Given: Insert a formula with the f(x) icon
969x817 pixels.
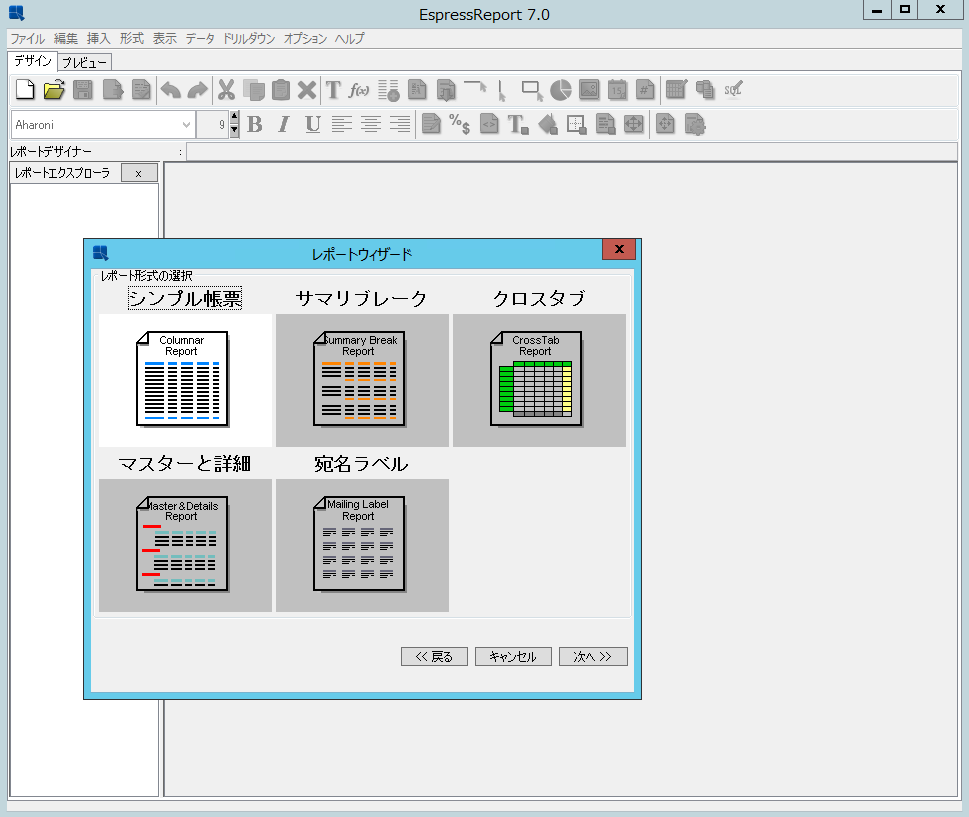Looking at the screenshot, I should click(359, 90).
